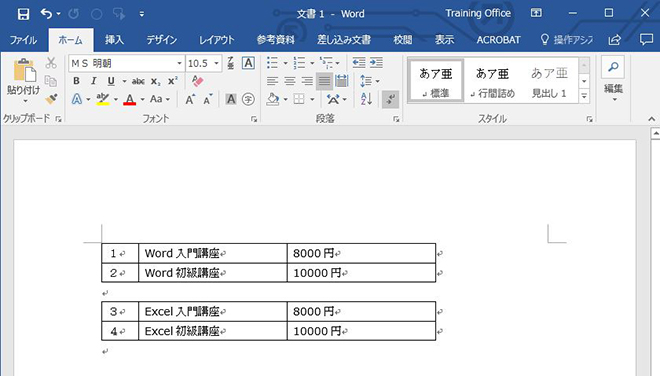Align text to the left
The width and height of the screenshot is (660, 376).
[x=272, y=81]
